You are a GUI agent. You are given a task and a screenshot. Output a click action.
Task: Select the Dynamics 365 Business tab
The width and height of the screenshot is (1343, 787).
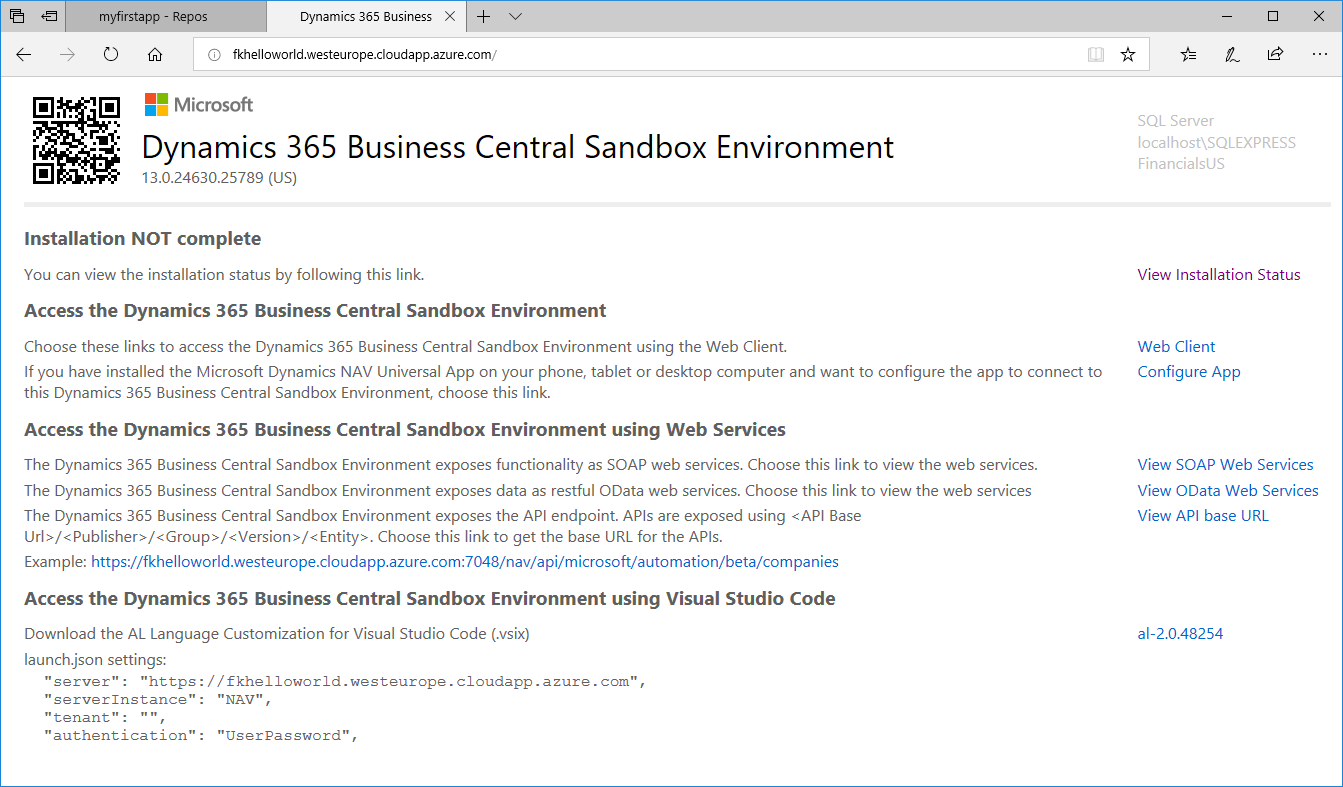366,16
